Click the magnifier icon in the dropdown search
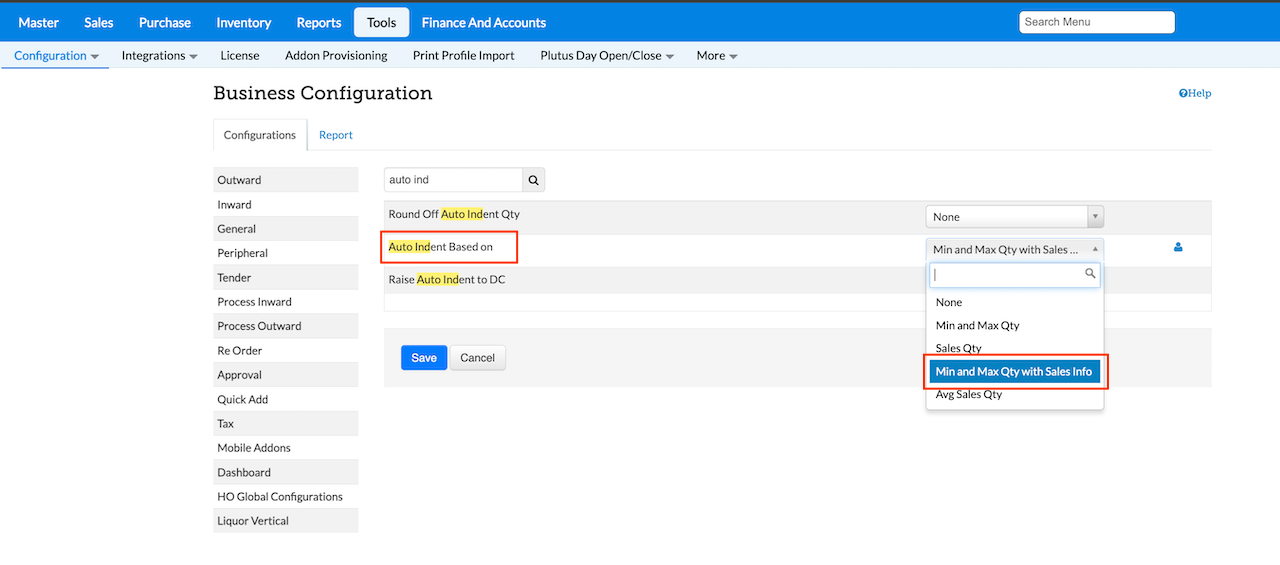 point(1090,273)
